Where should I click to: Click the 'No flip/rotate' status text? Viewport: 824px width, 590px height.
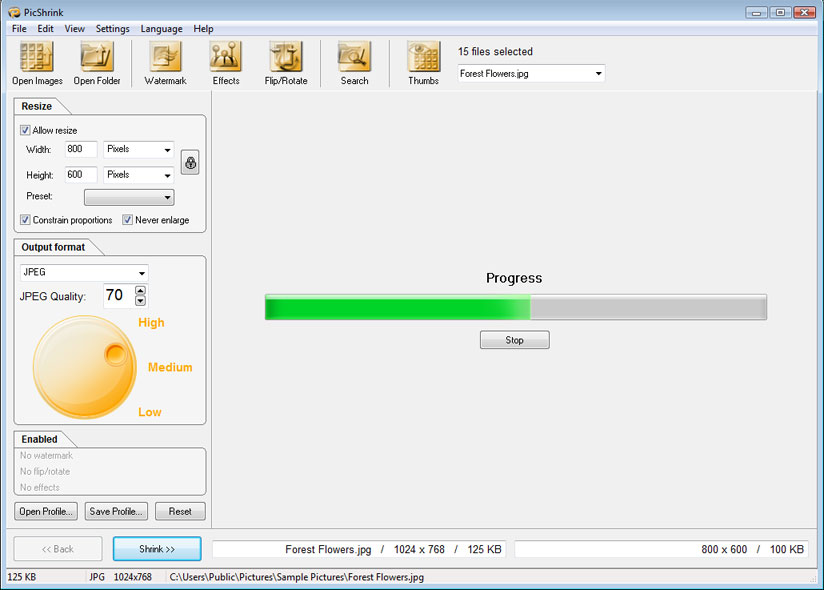(45, 471)
